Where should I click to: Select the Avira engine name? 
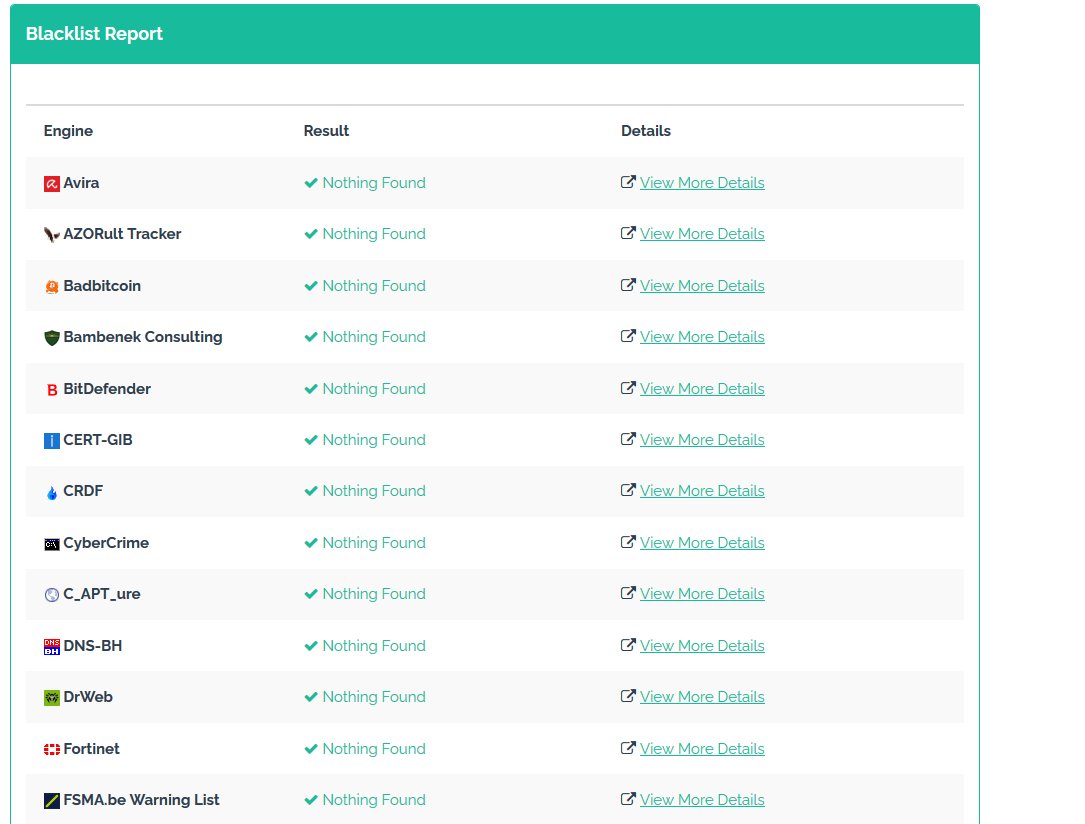(81, 183)
